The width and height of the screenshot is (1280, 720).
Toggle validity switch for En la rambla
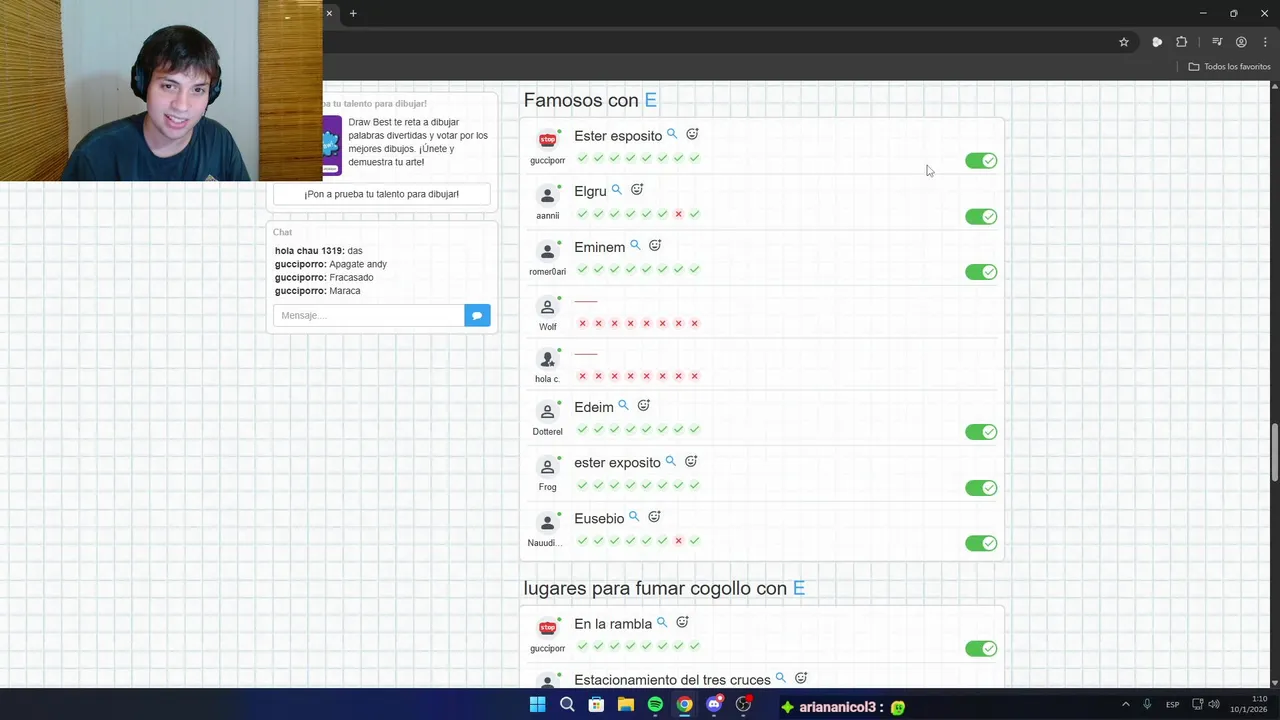pos(981,649)
